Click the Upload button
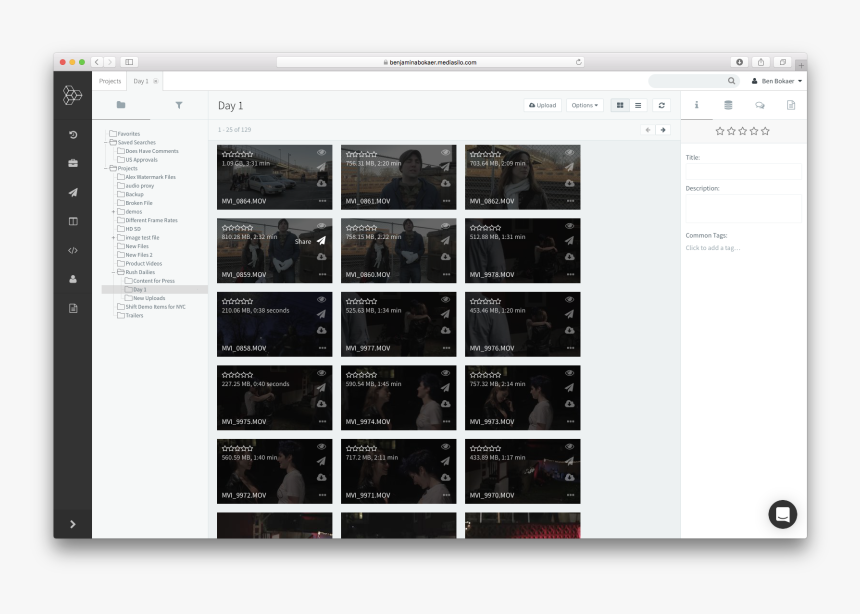Screen dimensions: 860x614 542,105
